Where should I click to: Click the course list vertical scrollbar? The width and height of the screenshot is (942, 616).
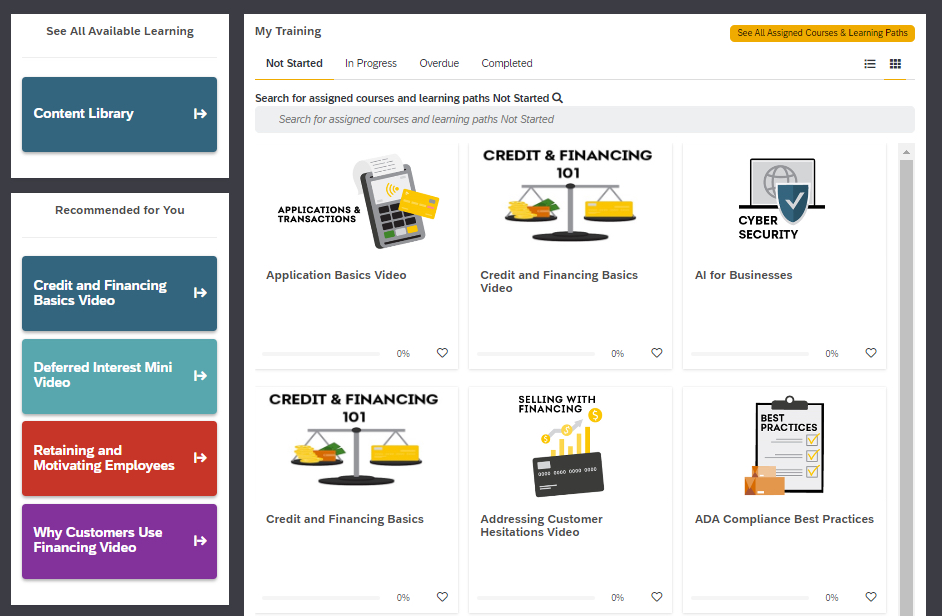[906, 387]
